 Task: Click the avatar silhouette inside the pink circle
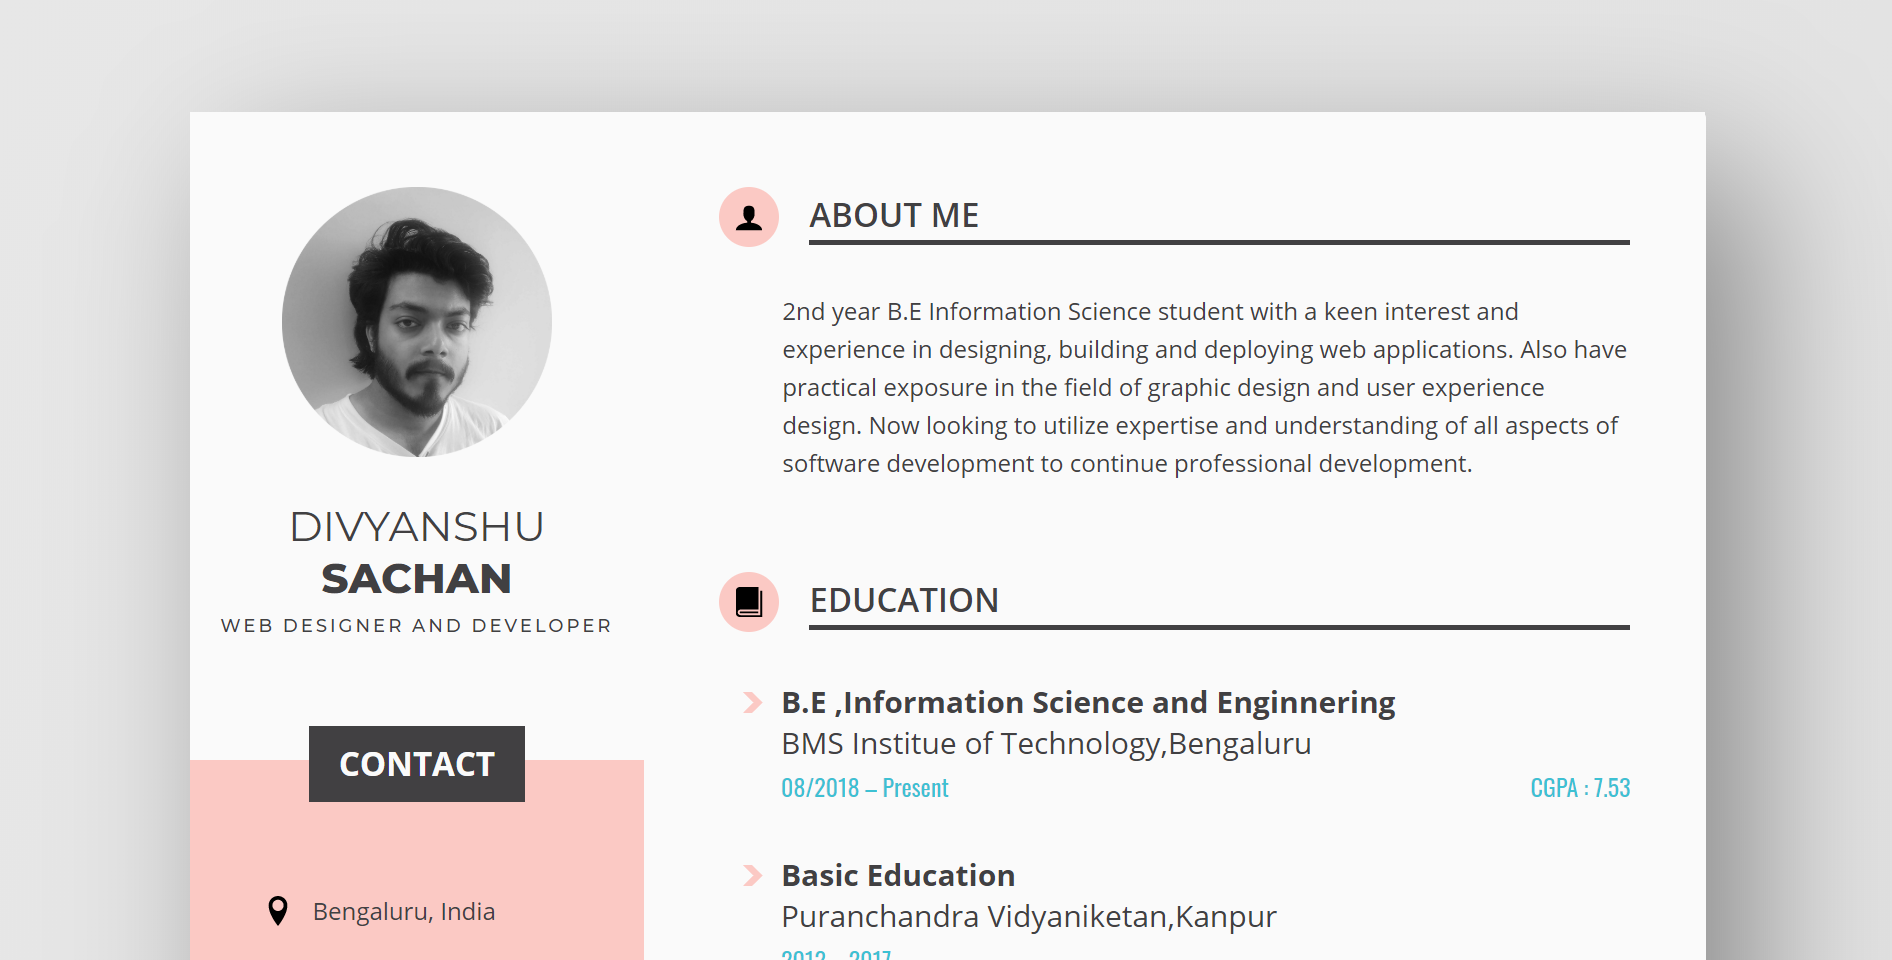pyautogui.click(x=748, y=216)
